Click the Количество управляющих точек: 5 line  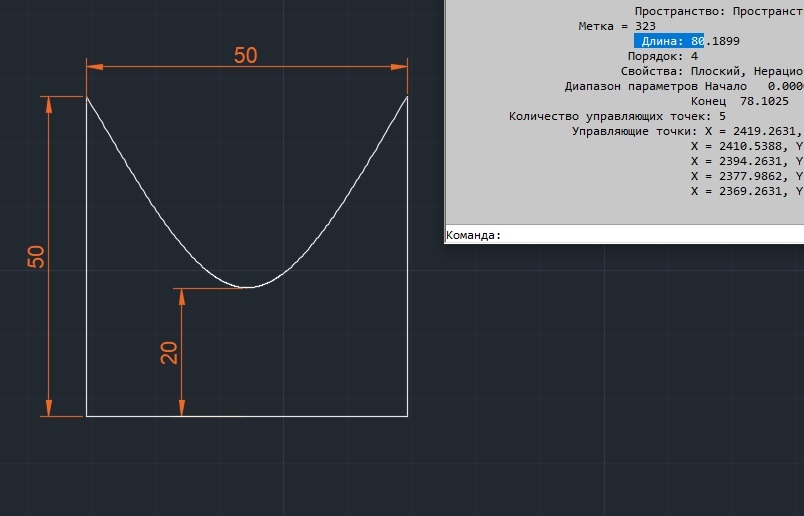pyautogui.click(x=617, y=116)
